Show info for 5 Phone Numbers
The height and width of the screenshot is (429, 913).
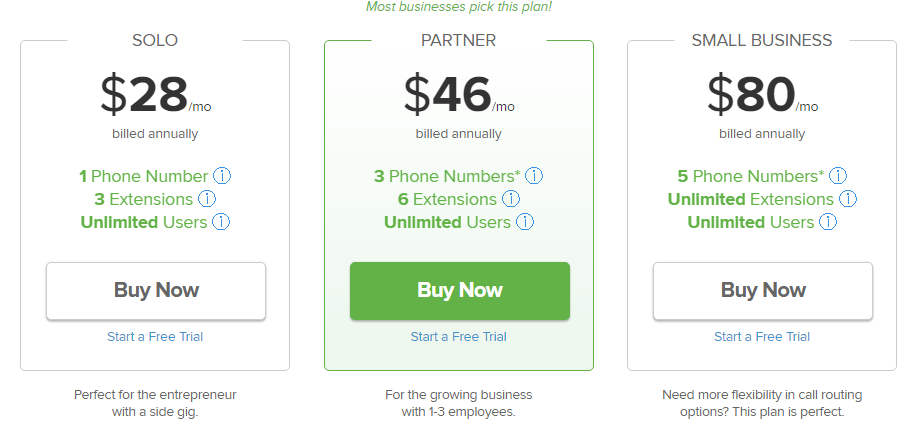tap(838, 176)
